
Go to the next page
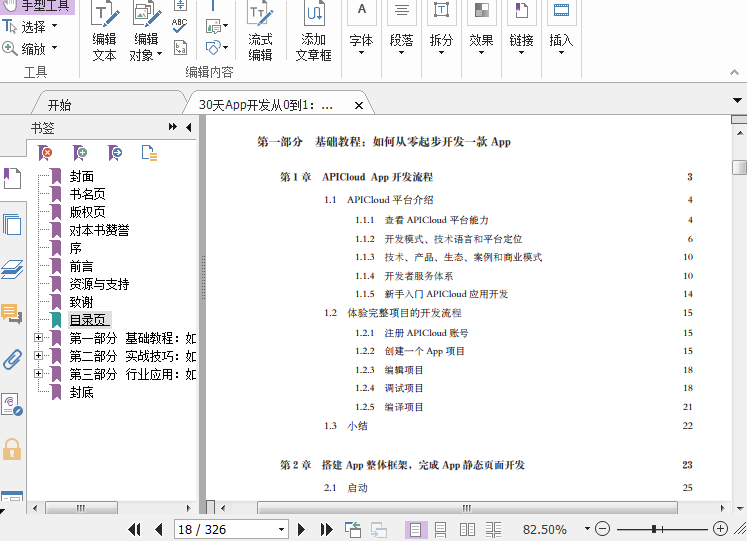pyautogui.click(x=301, y=530)
